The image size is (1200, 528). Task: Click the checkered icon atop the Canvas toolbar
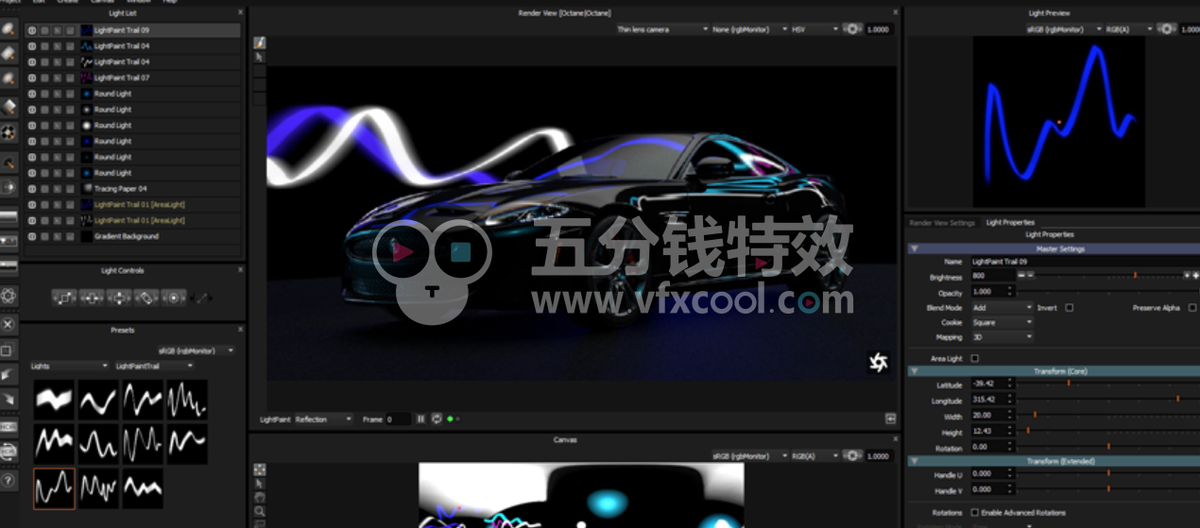click(x=260, y=468)
